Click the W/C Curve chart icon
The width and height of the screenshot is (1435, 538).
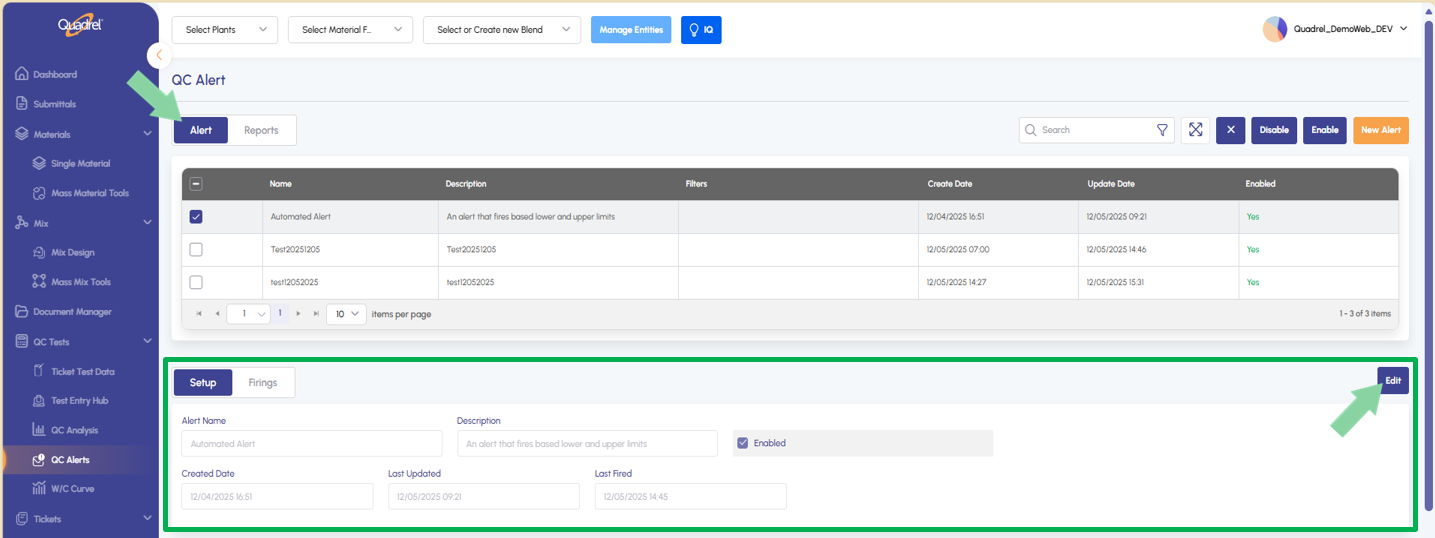[x=39, y=489]
